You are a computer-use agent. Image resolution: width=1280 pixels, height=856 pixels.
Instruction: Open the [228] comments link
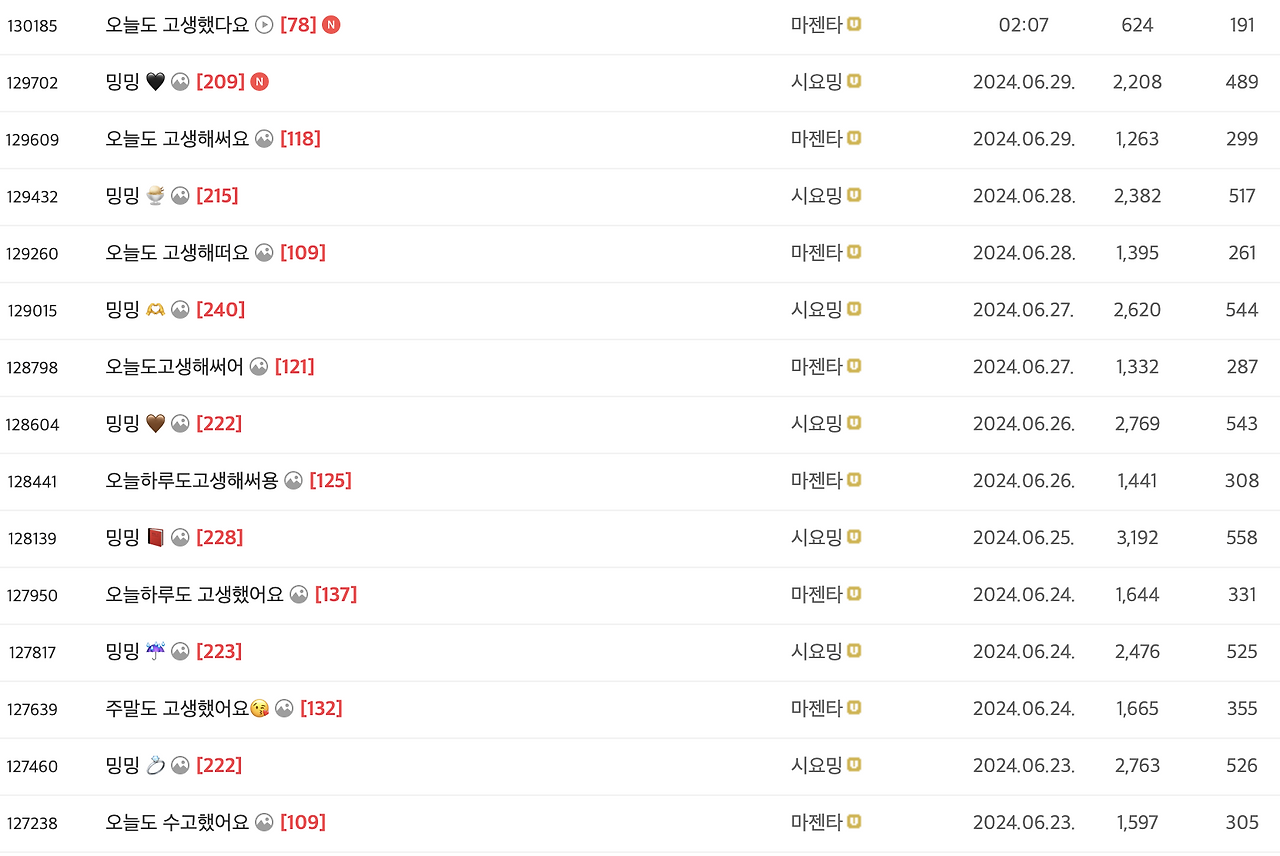click(x=220, y=538)
